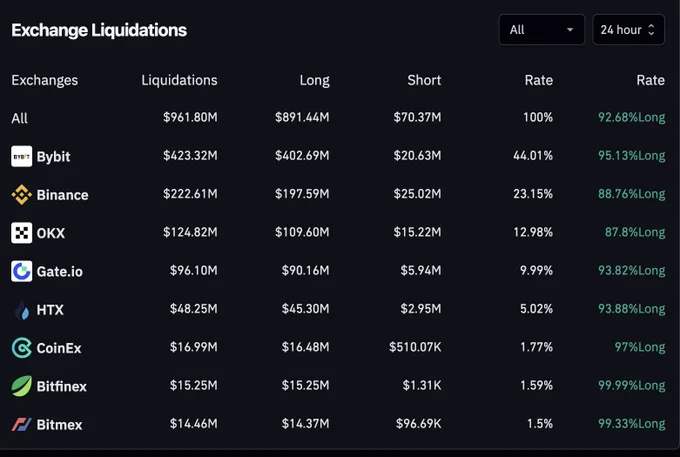Click the Binance diamond logo icon
Image resolution: width=680 pixels, height=457 pixels.
click(21, 195)
